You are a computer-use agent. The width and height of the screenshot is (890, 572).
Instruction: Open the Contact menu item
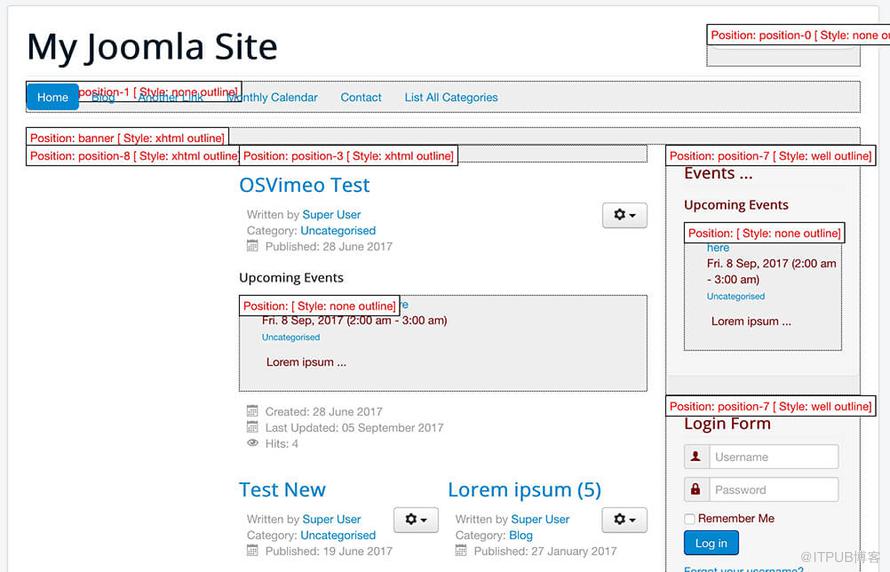(361, 97)
